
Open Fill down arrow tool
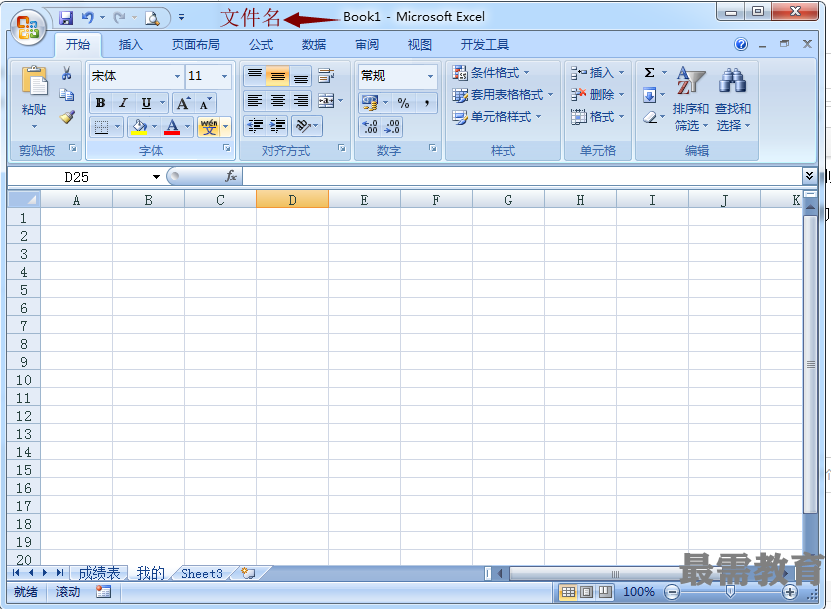[x=649, y=95]
